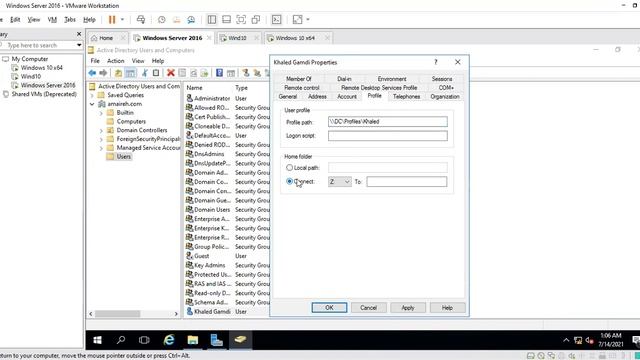Click the Forward arrow in AD toolbar
Screen dimensions: 640x360
103,73
